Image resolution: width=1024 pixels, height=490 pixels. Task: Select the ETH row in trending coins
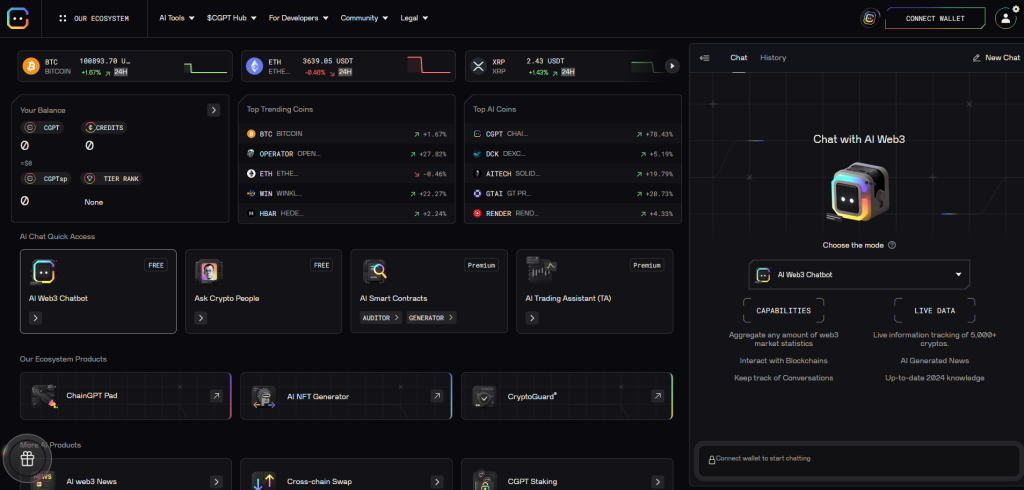point(346,174)
